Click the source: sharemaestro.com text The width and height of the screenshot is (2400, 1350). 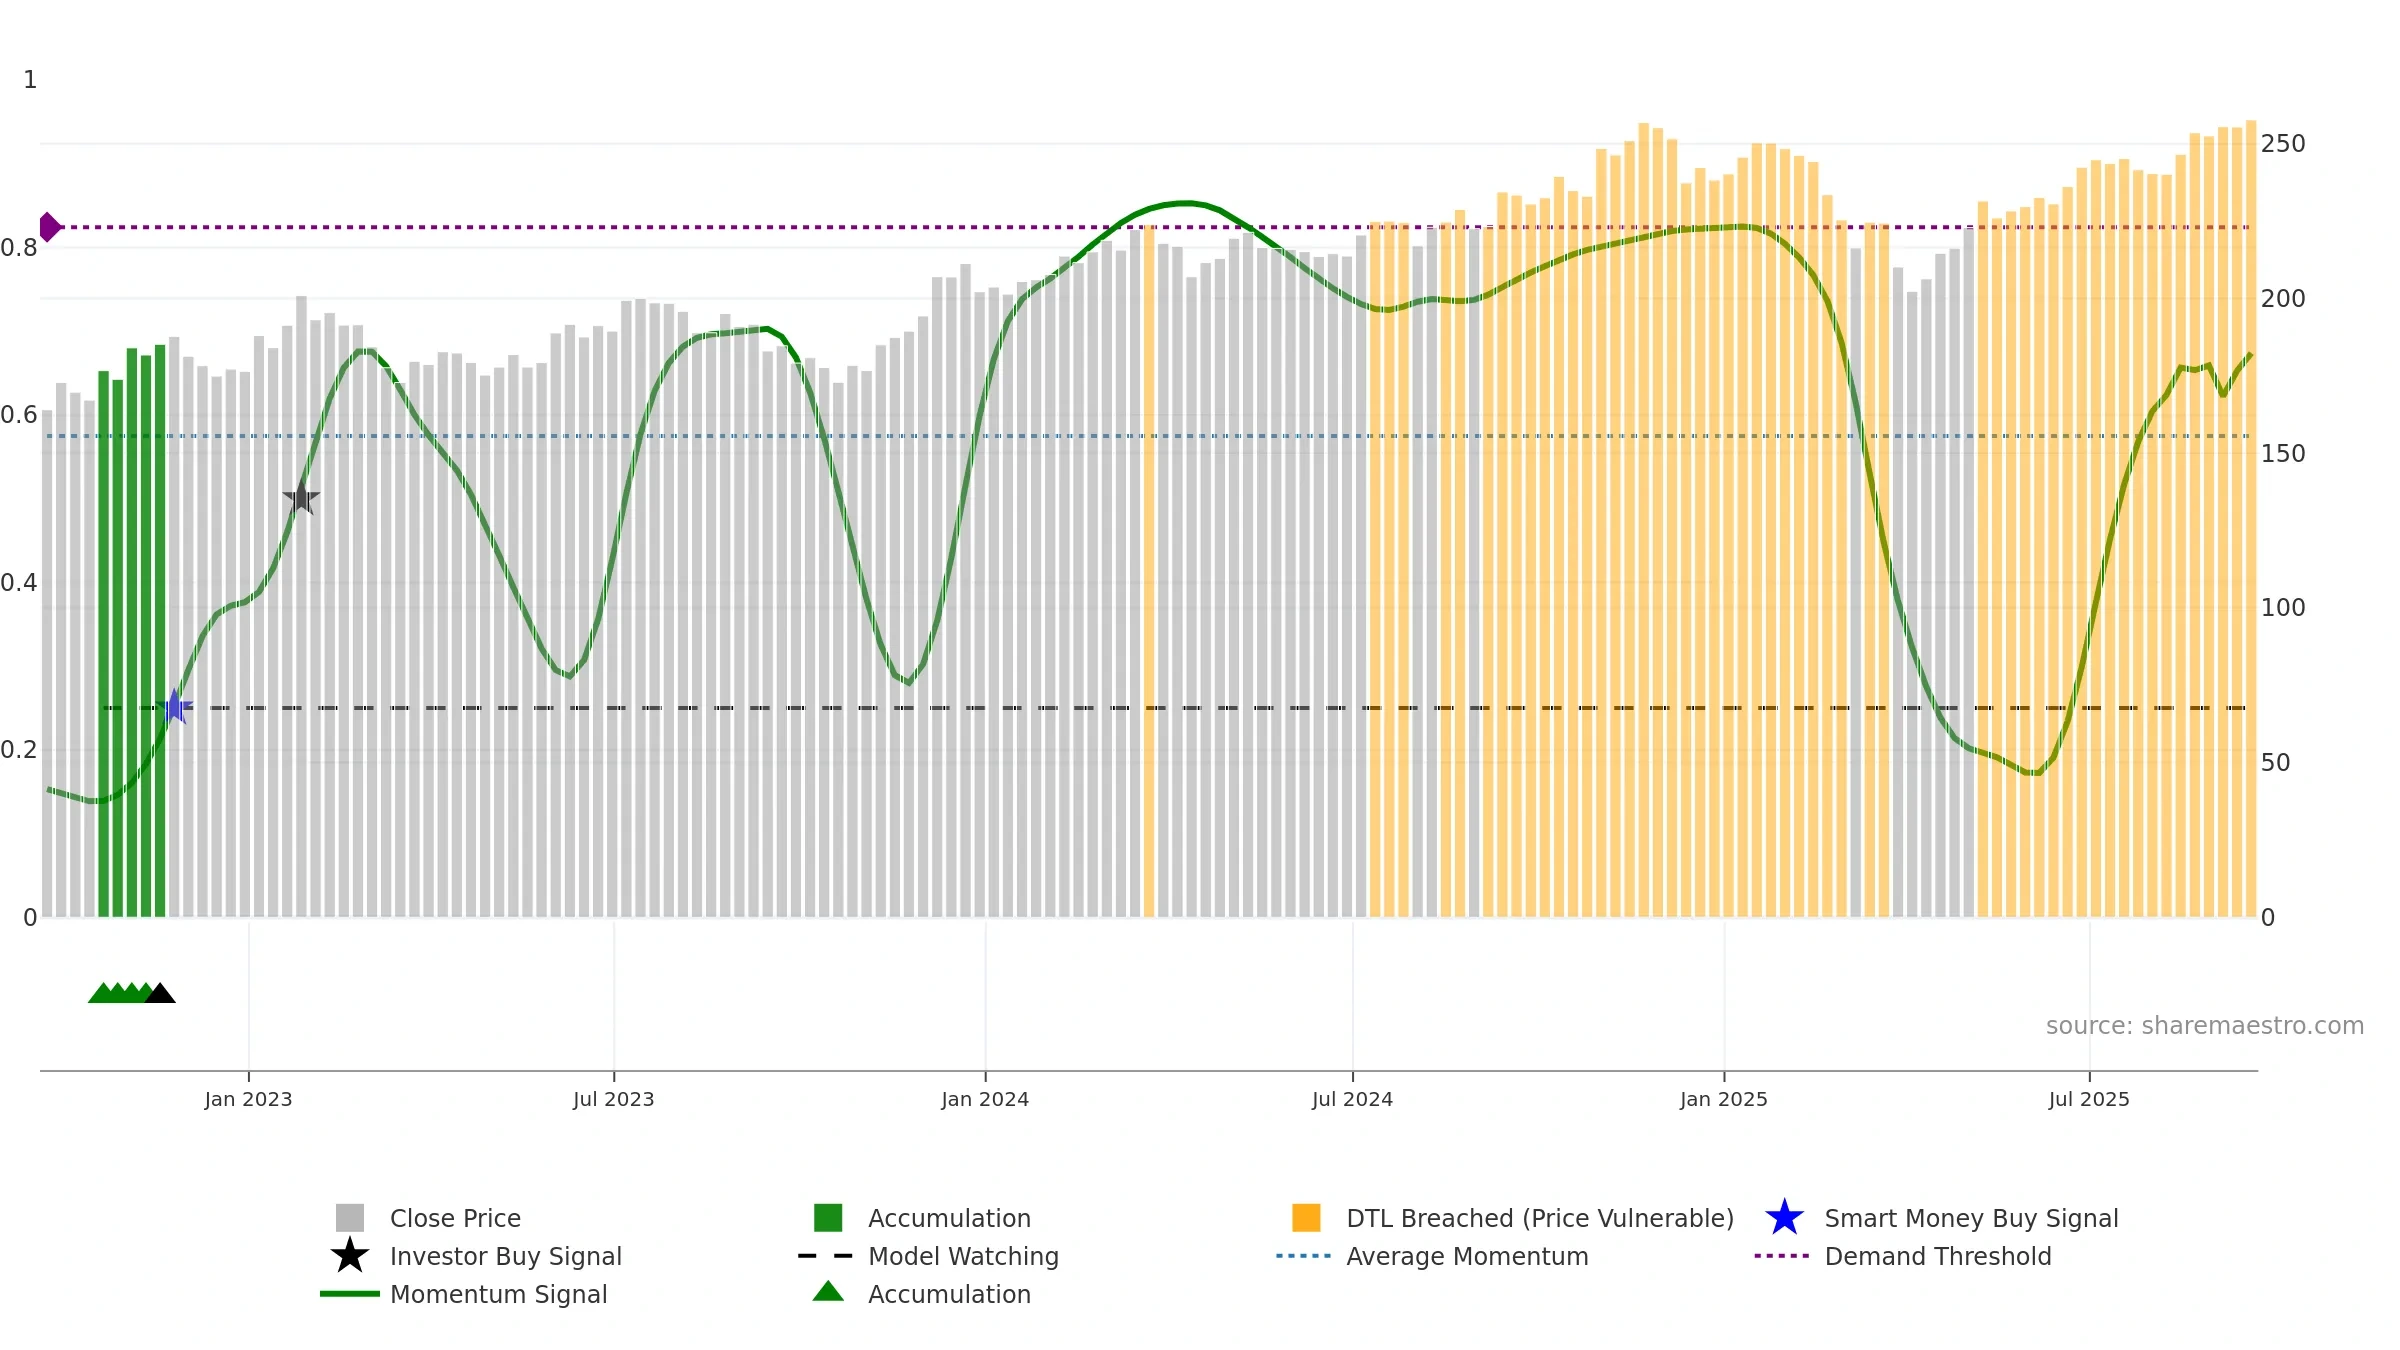pyautogui.click(x=2205, y=1026)
